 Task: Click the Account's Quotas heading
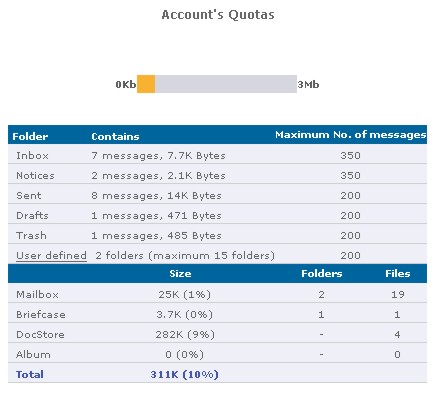(218, 15)
